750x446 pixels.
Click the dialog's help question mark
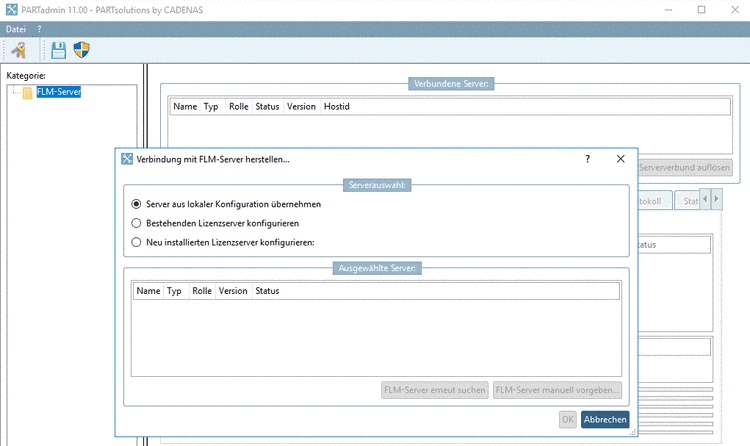pos(587,159)
